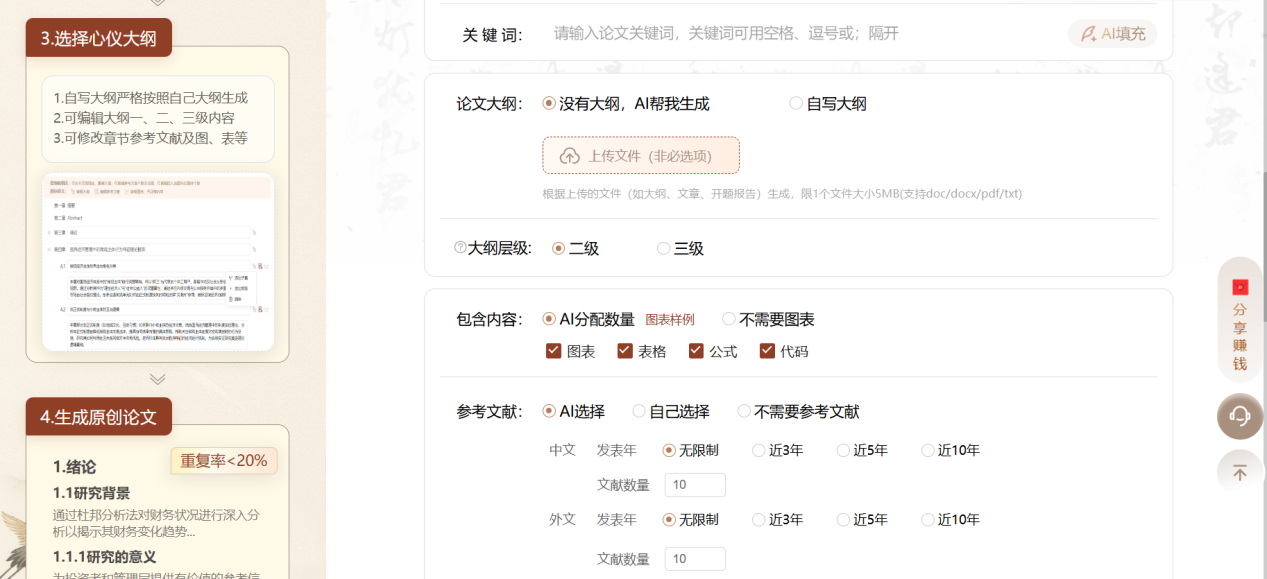Click the 中文 文献数量 input box
This screenshot has width=1267, height=579.
(x=695, y=485)
